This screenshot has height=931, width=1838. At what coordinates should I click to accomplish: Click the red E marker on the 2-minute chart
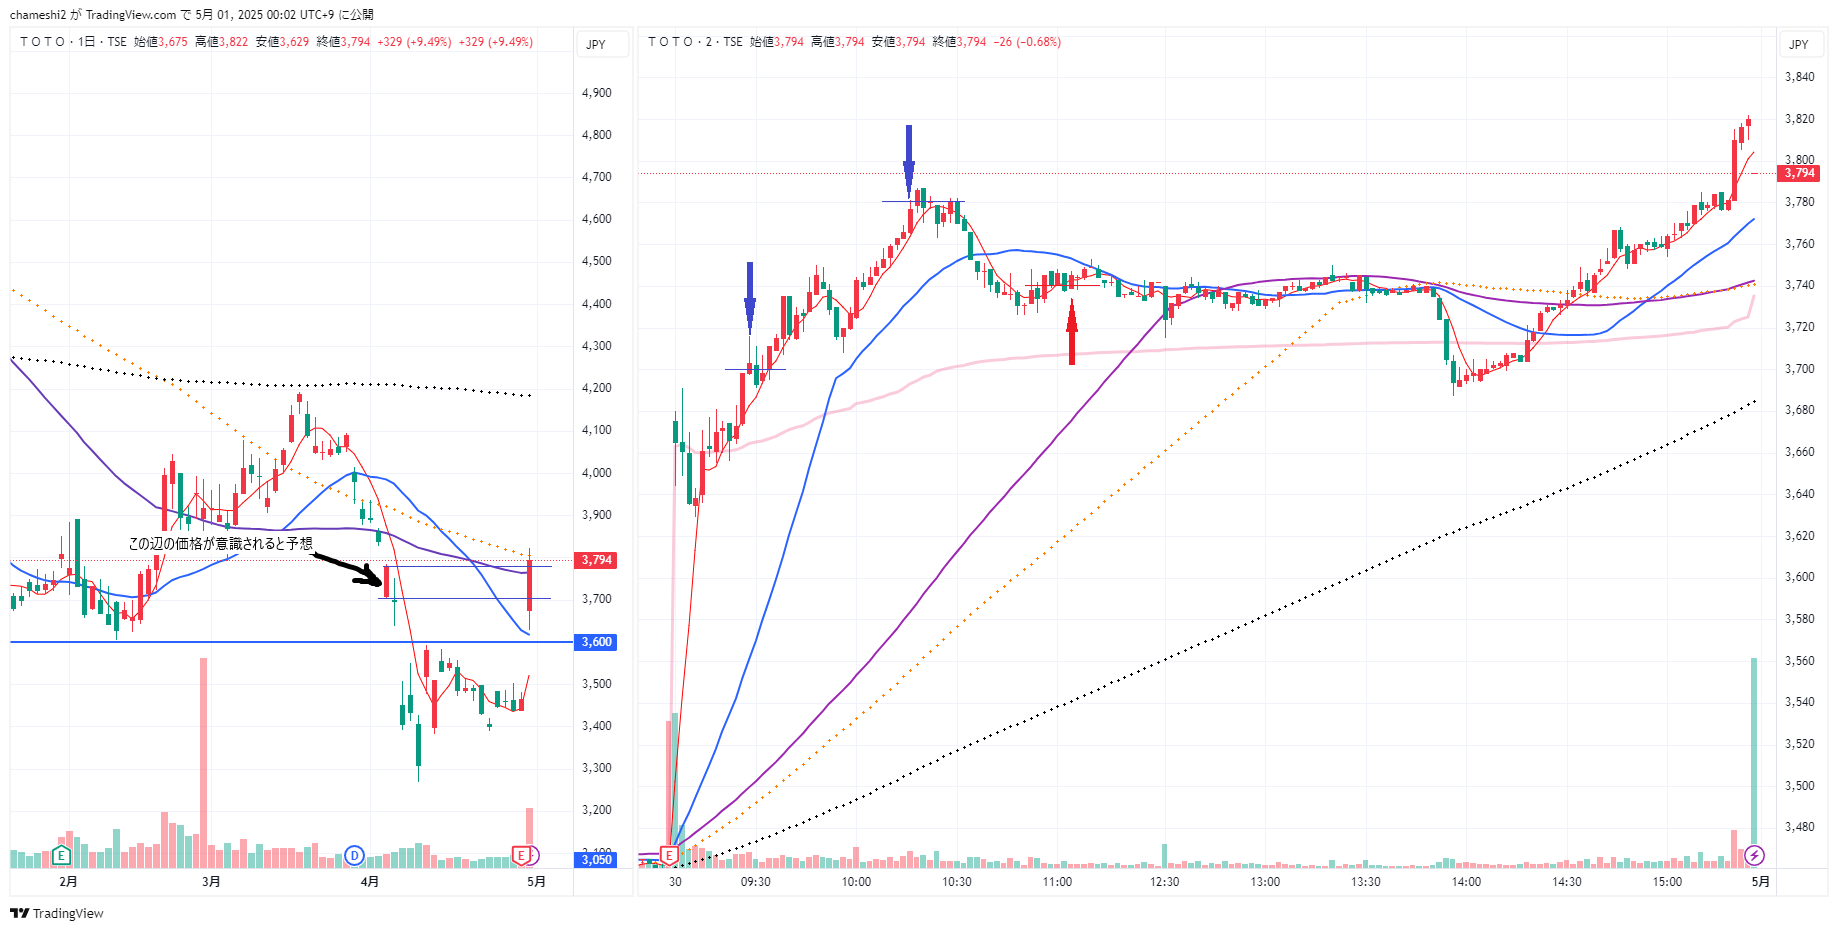669,855
